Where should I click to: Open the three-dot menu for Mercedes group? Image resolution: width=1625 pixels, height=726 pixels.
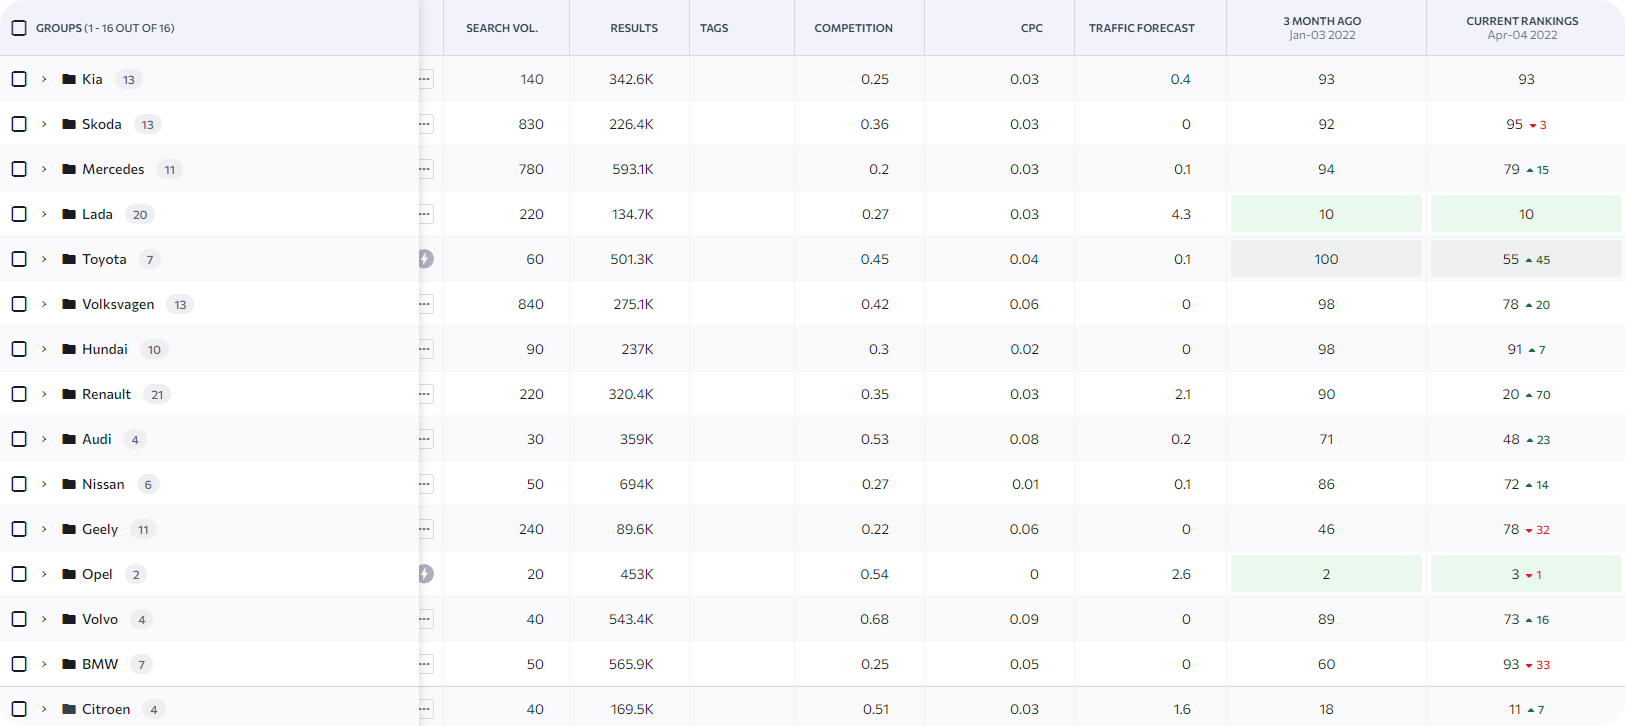tap(426, 169)
